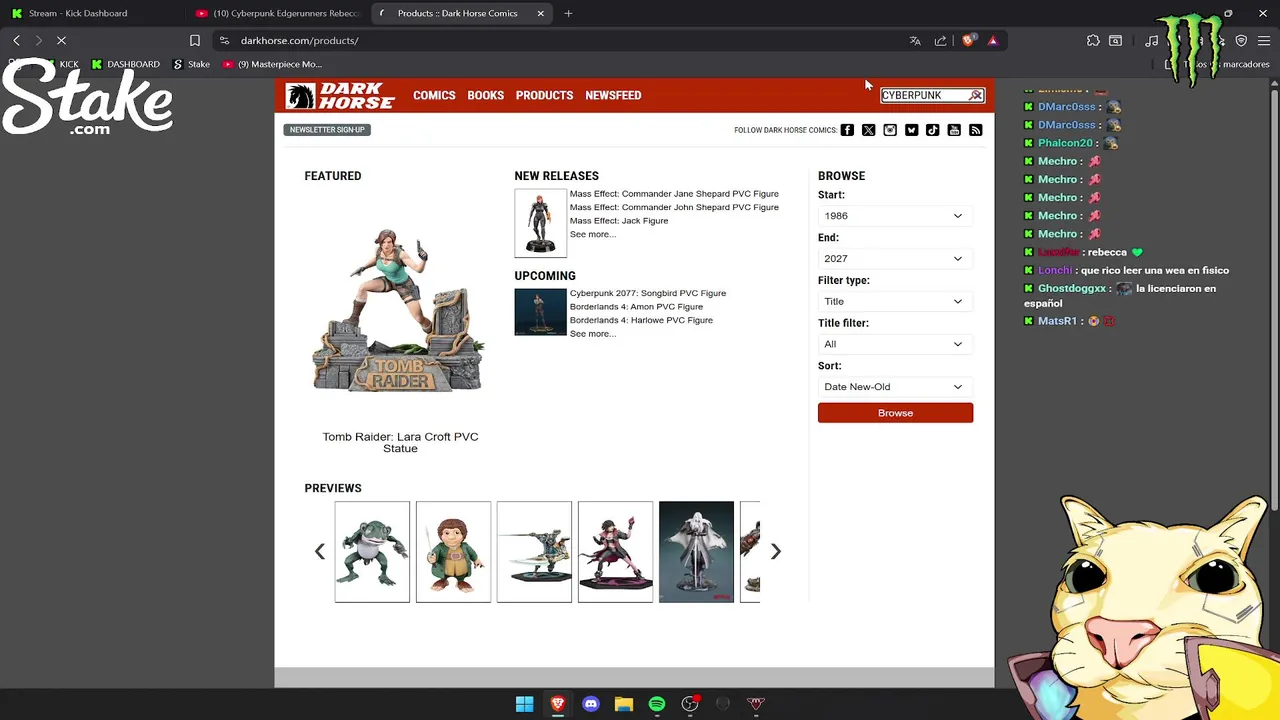Click the Brave VPN shield icon

point(1241,41)
